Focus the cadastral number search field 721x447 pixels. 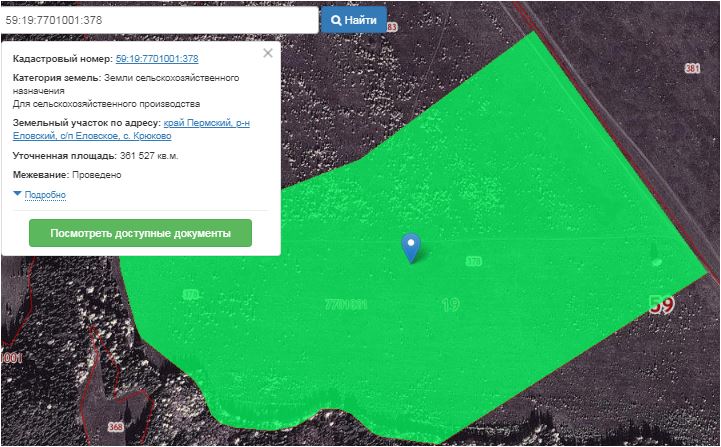click(x=160, y=20)
